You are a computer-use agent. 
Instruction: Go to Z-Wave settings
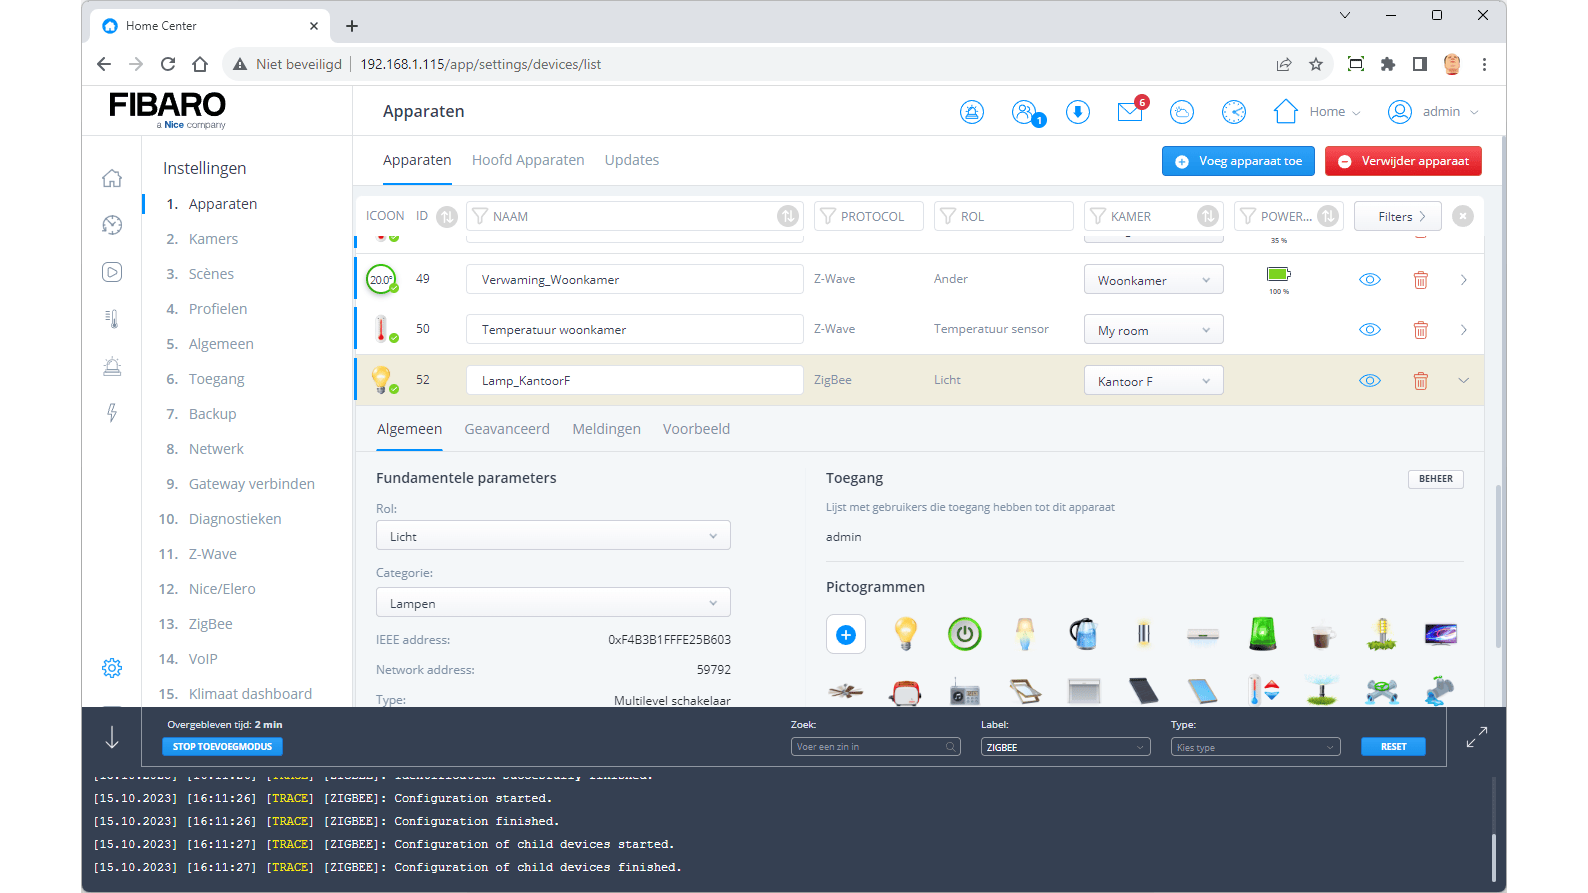point(212,554)
